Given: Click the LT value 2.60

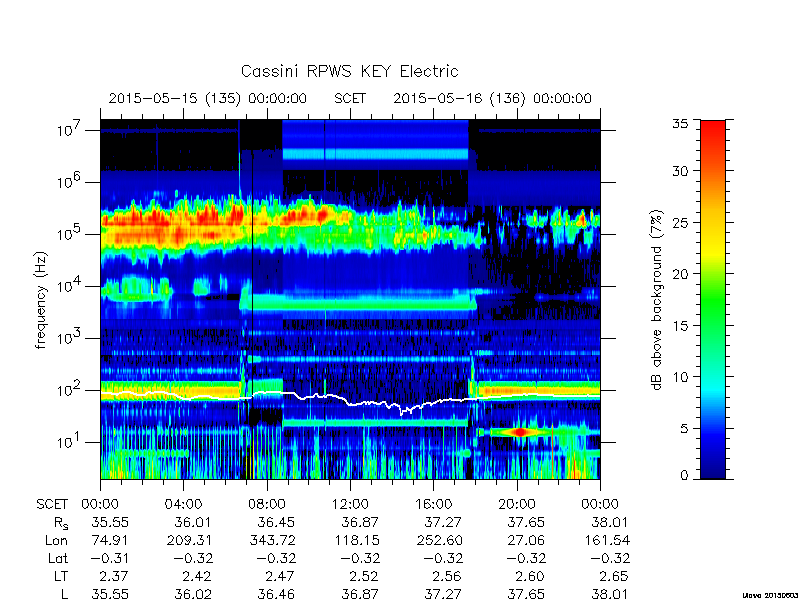Looking at the screenshot, I should point(530,577).
